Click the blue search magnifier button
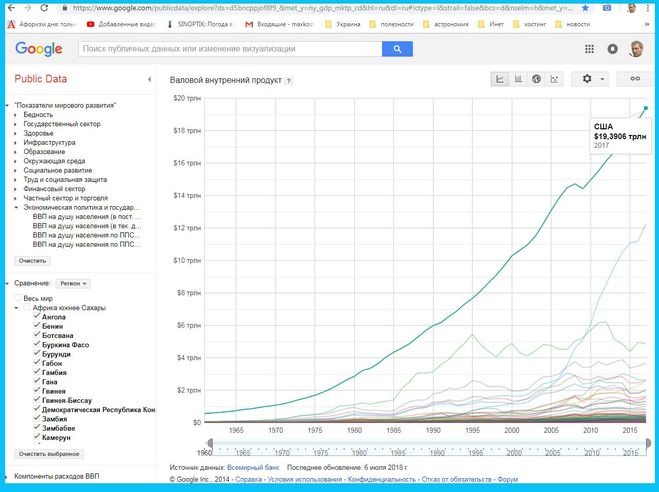 pos(398,48)
